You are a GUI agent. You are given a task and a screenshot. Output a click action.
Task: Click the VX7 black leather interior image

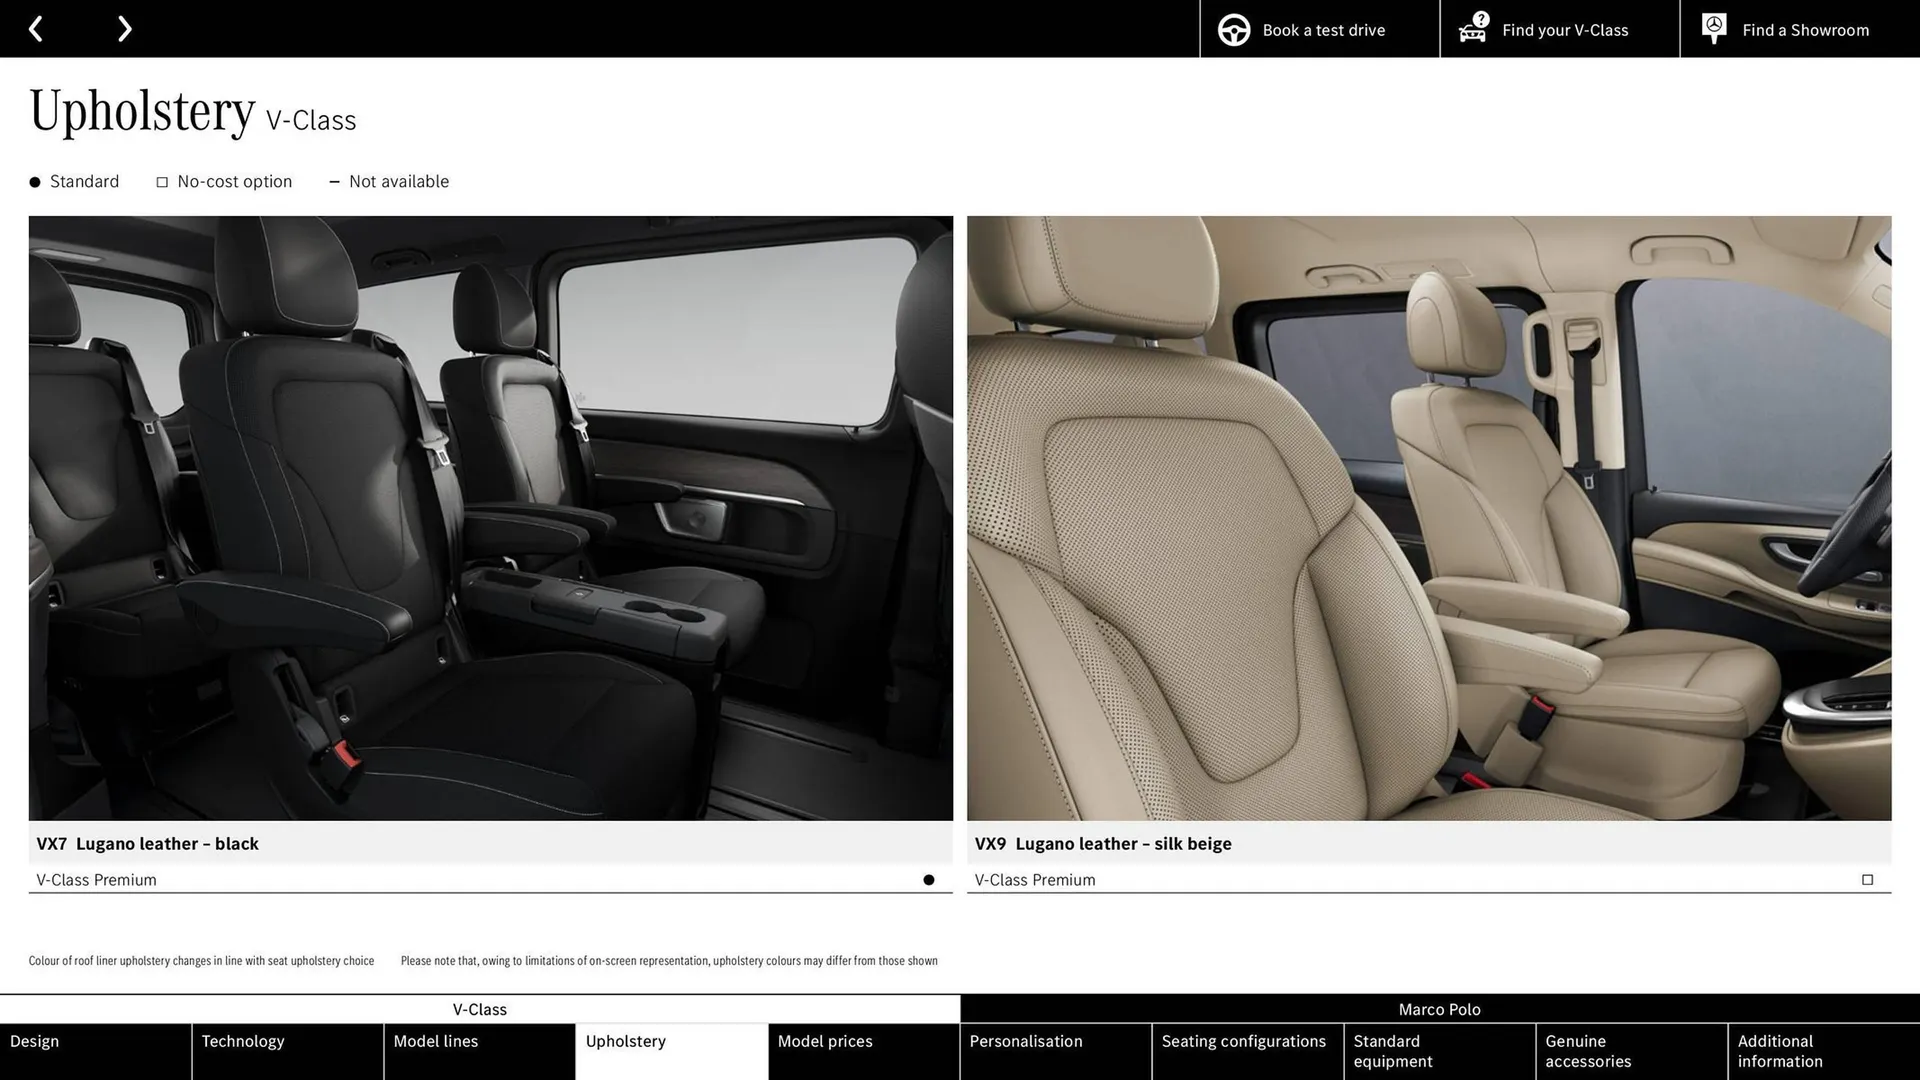point(490,519)
